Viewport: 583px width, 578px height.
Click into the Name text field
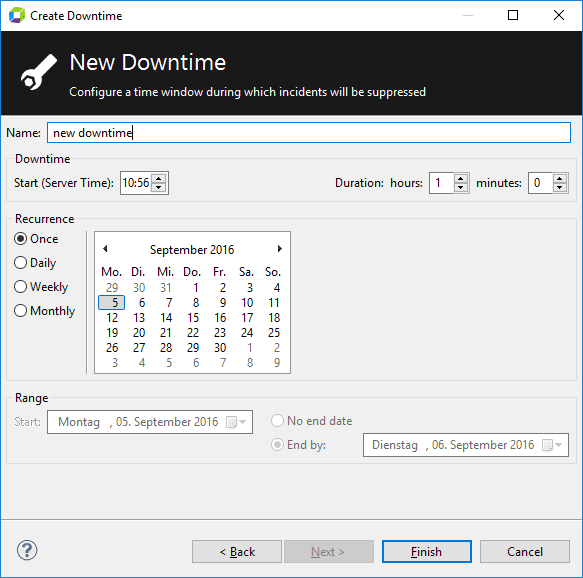point(309,133)
